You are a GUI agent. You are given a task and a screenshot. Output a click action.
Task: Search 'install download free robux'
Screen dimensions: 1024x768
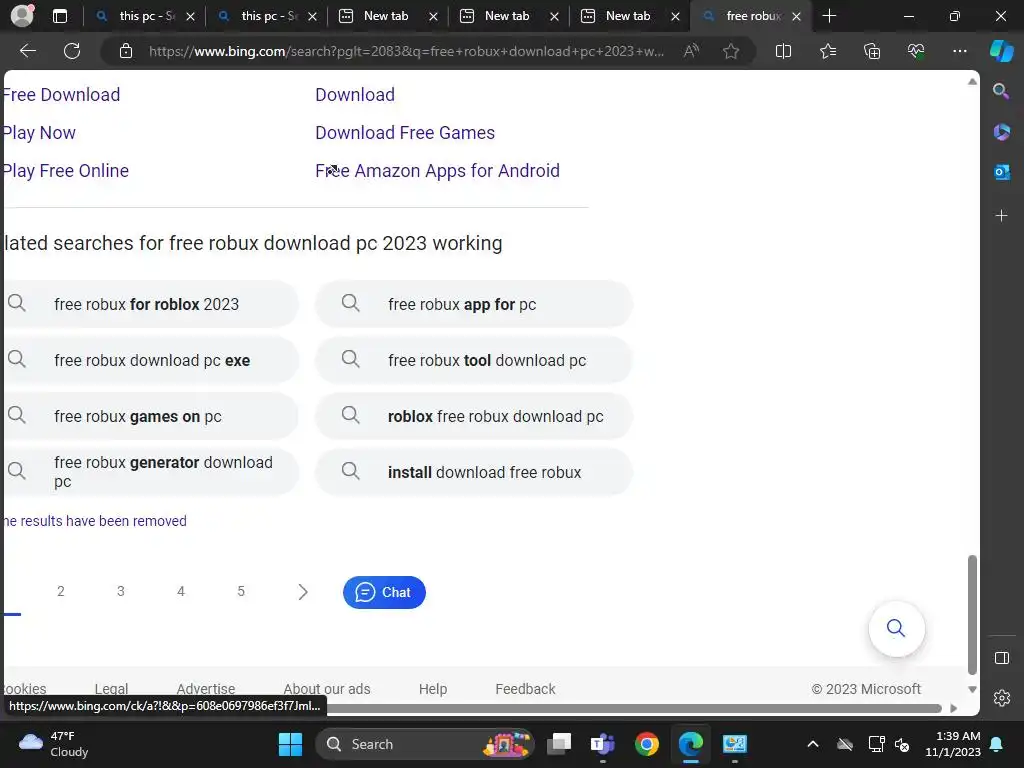473,472
